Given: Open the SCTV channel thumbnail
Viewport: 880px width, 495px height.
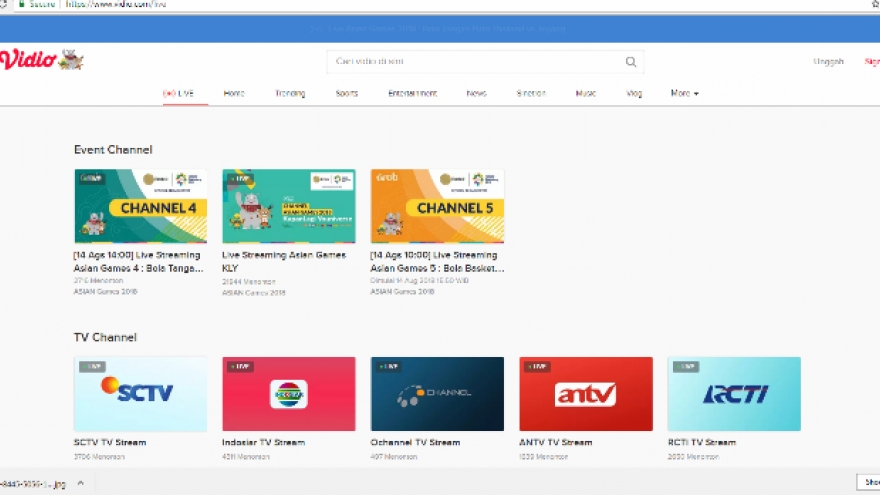Looking at the screenshot, I should [x=140, y=394].
